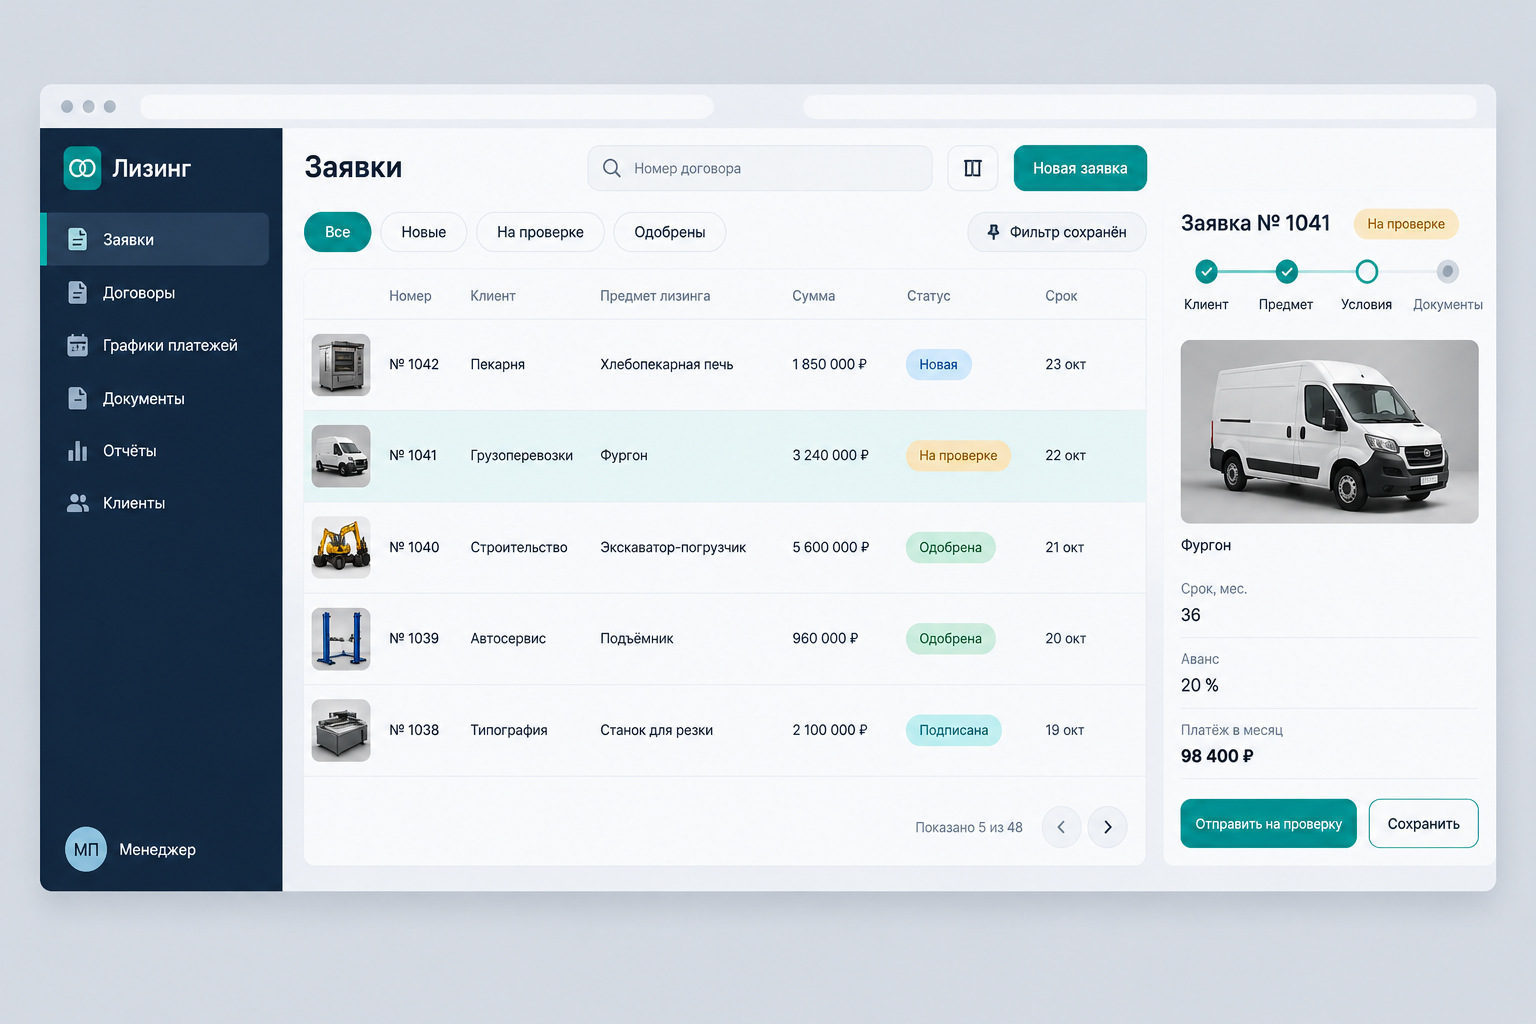Click the Лизинг logo icon
The width and height of the screenshot is (1536, 1024).
(82, 168)
